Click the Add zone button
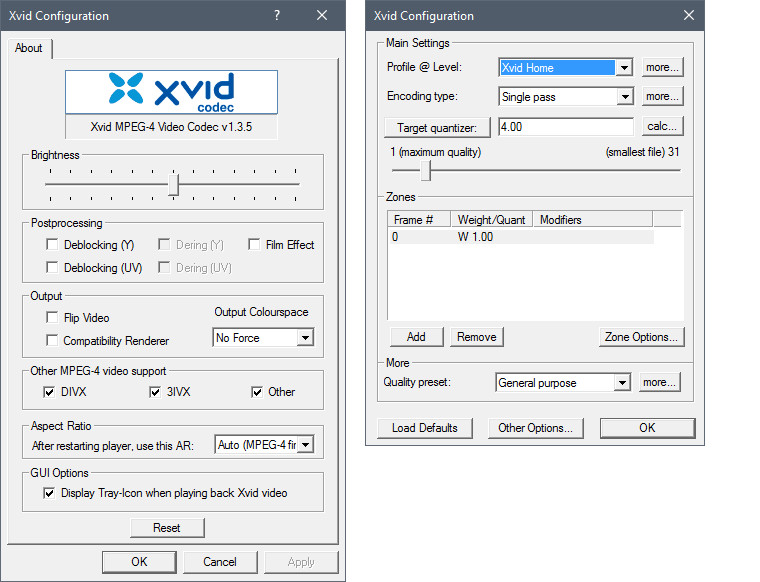760x582 pixels. click(x=416, y=337)
